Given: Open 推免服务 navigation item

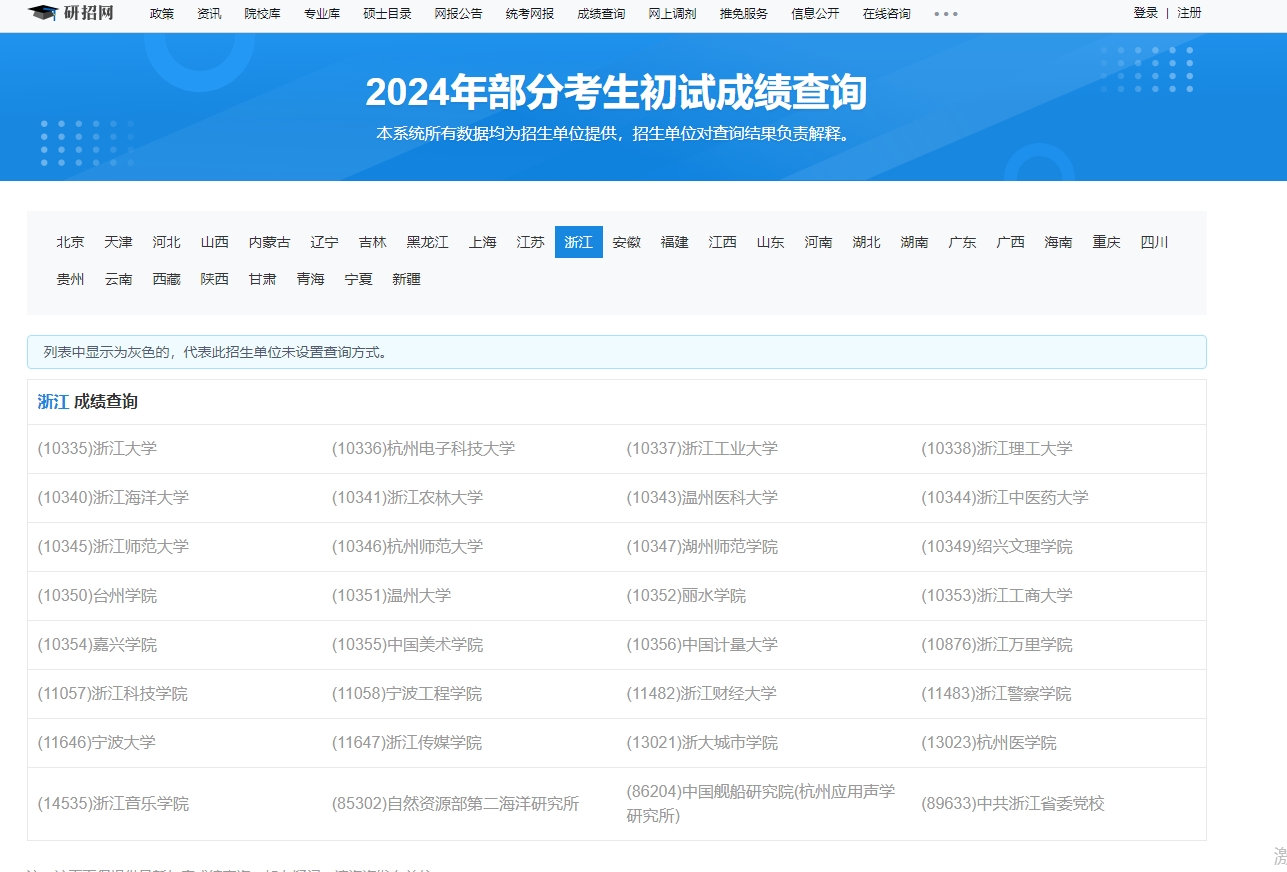Looking at the screenshot, I should pyautogui.click(x=744, y=14).
